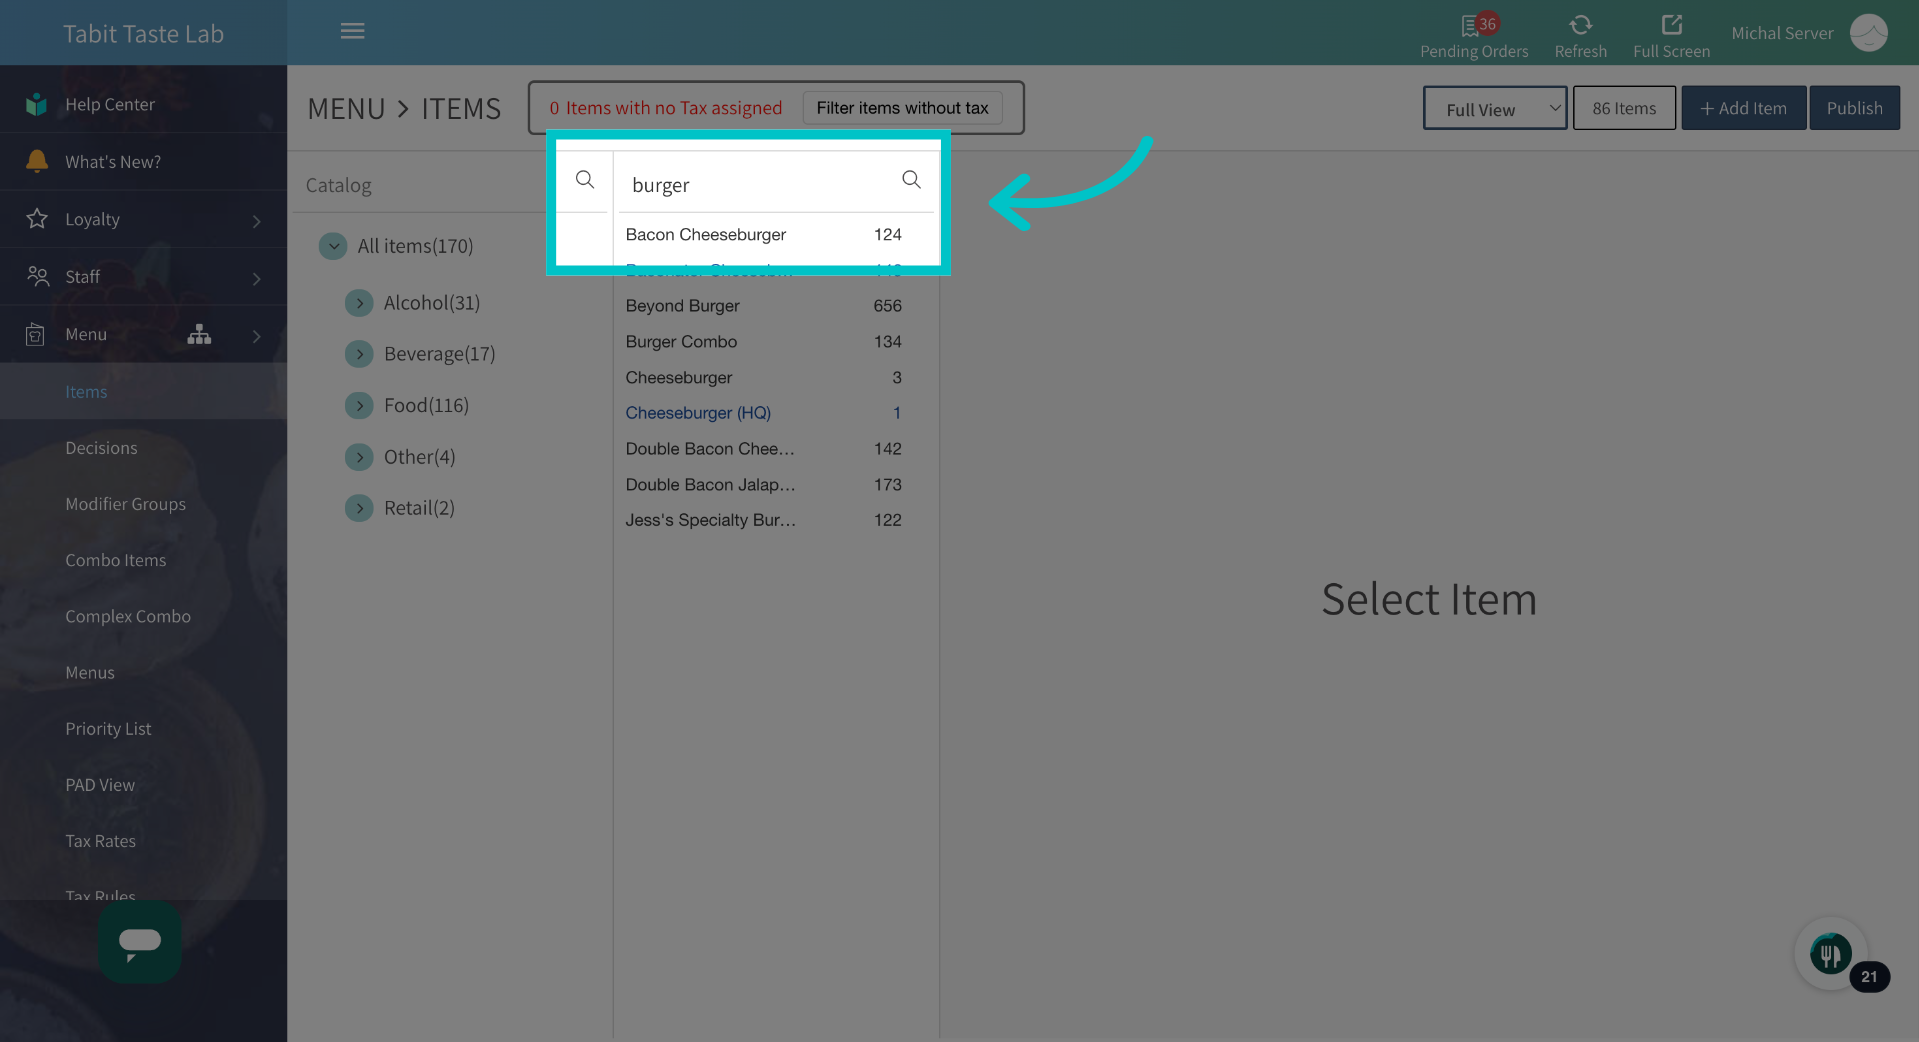Image resolution: width=1919 pixels, height=1042 pixels.
Task: Open the Menu hierarchy icon in the sidebar
Action: pos(199,336)
